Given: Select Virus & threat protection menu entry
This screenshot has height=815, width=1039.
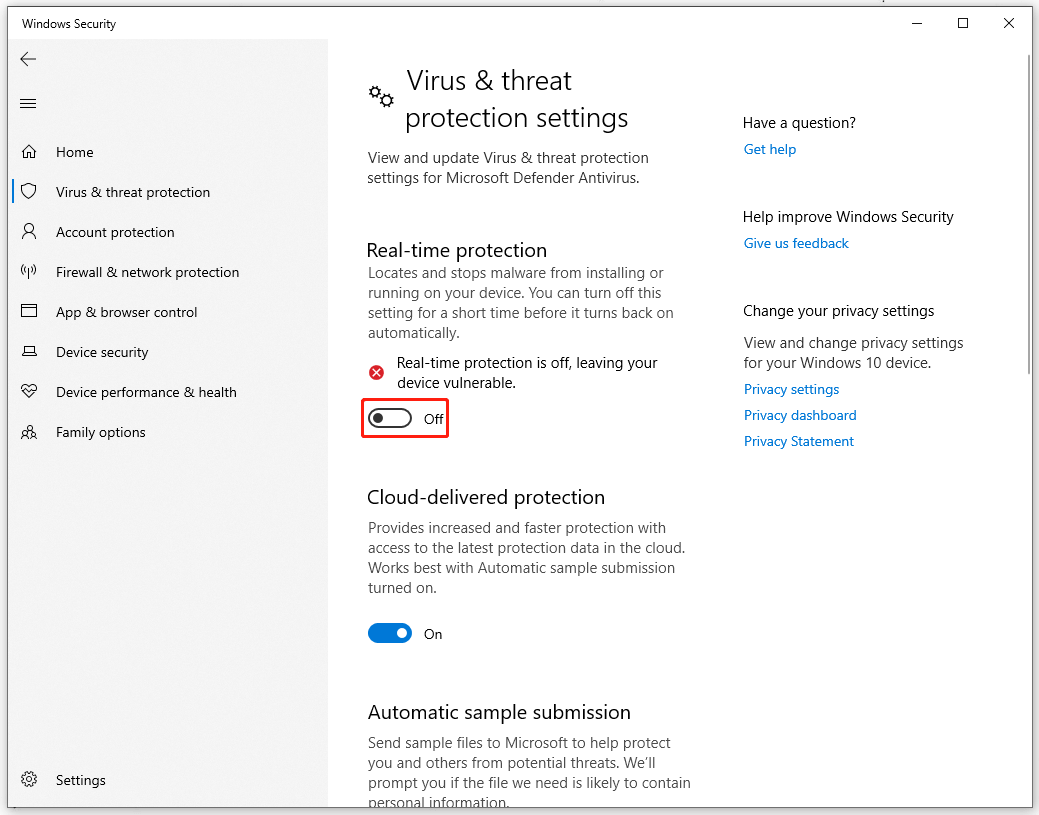Looking at the screenshot, I should pyautogui.click(x=133, y=191).
